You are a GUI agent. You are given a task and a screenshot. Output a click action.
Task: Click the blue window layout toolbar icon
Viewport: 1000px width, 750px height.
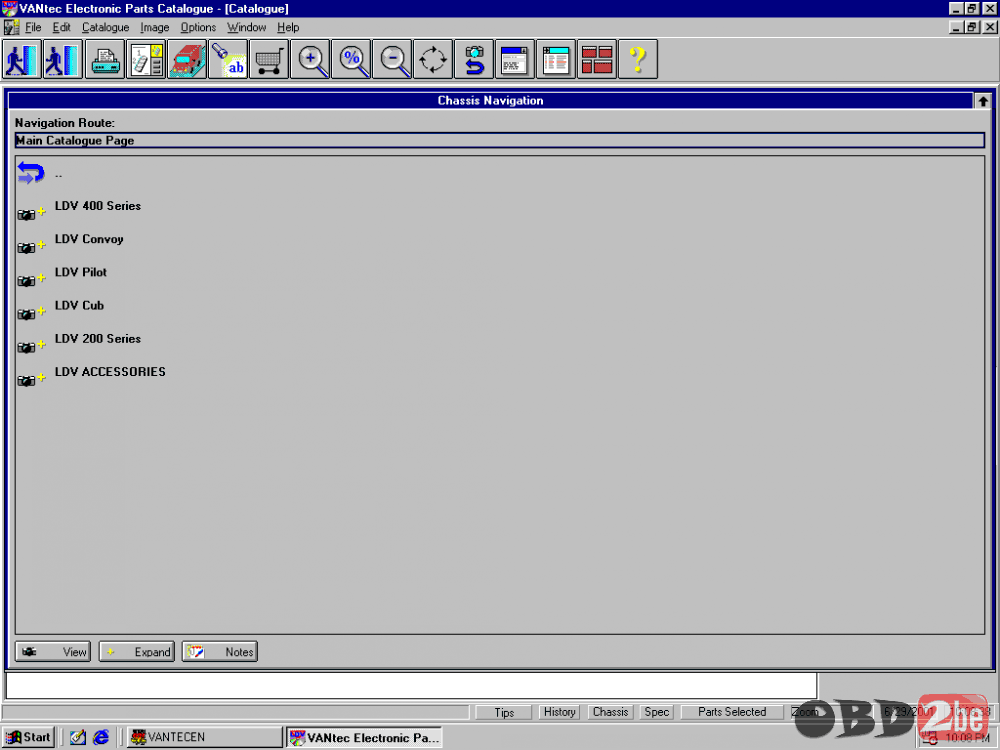click(515, 59)
